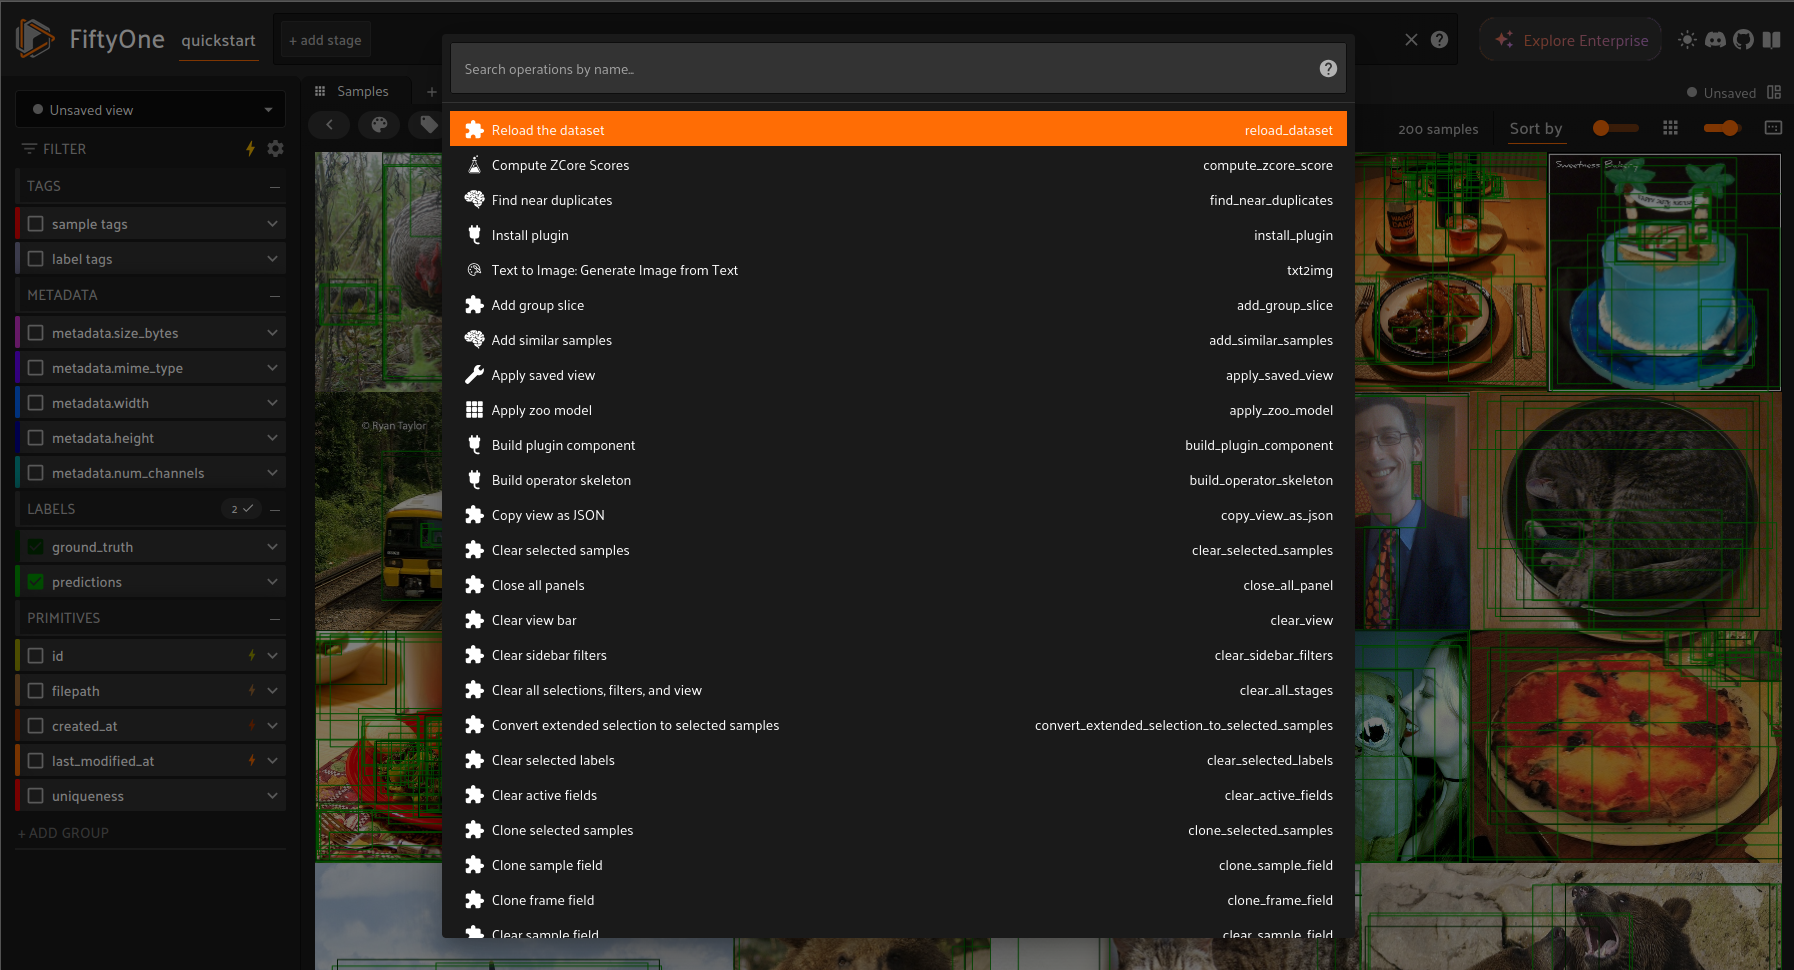Click the add stage button
This screenshot has height=970, width=1794.
tap(325, 40)
